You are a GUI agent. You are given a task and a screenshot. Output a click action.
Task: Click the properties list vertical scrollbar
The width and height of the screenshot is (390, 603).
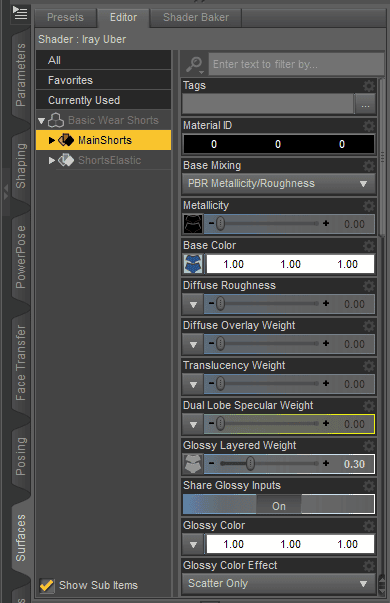[382, 158]
